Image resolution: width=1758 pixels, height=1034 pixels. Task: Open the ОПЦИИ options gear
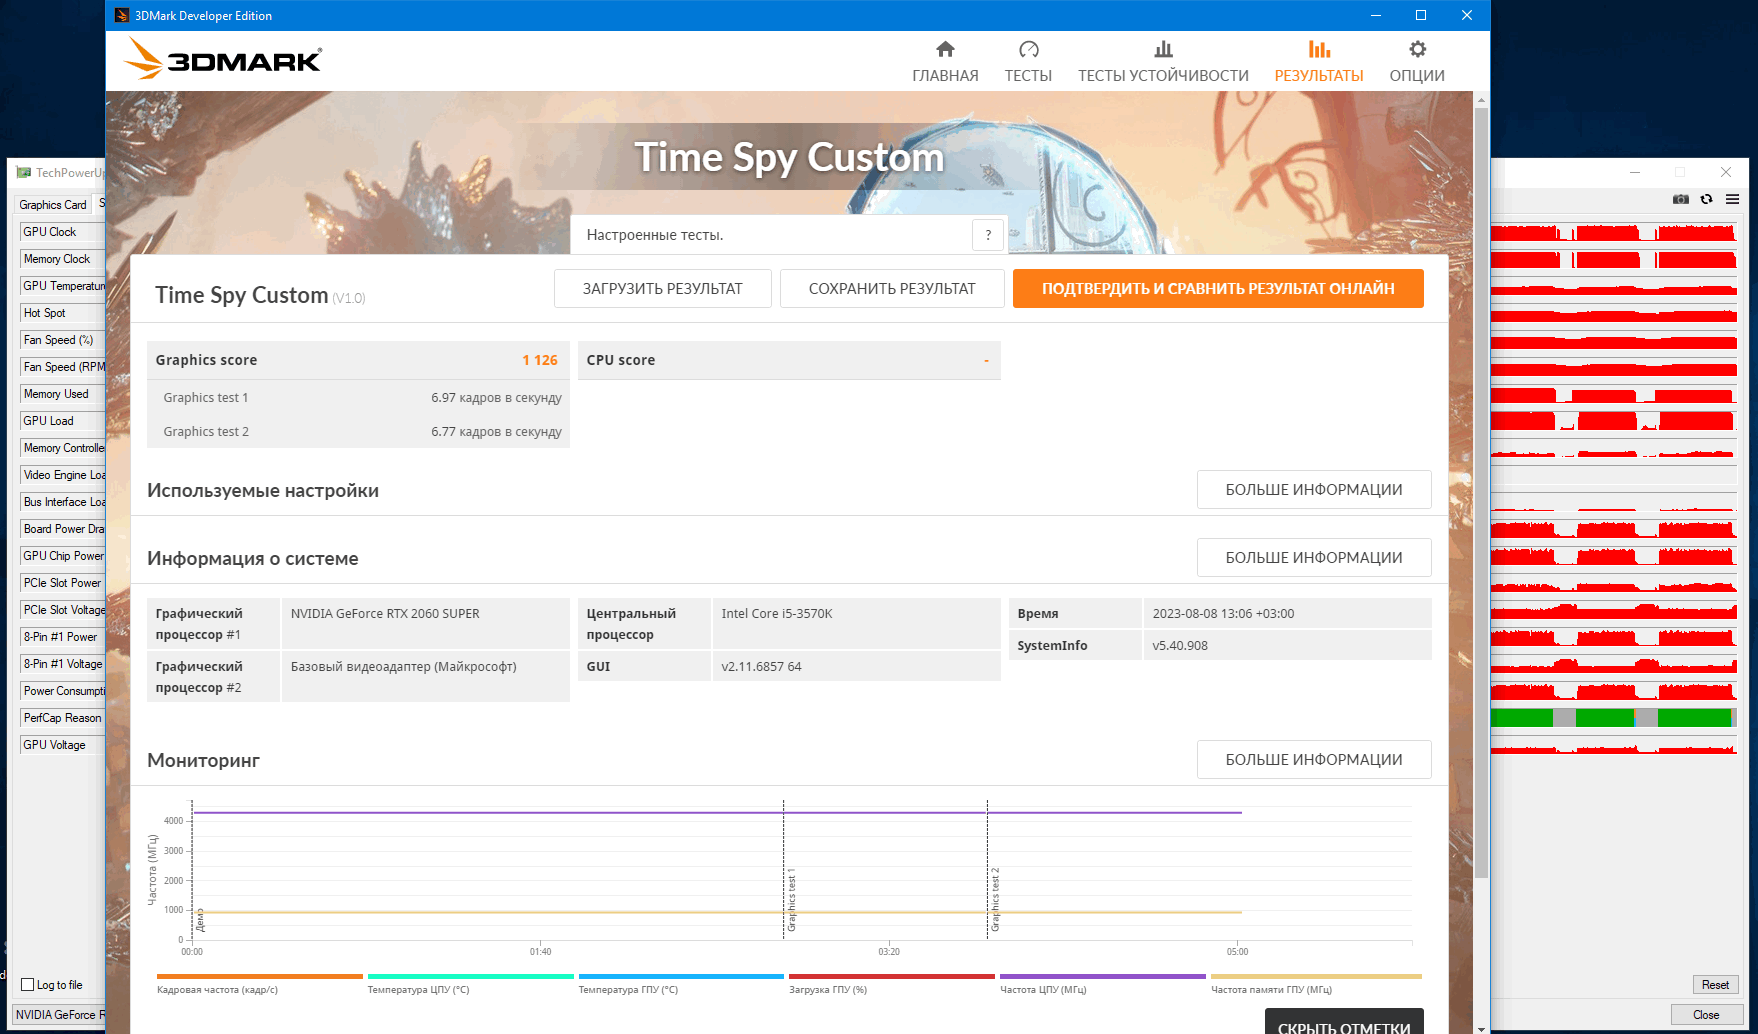(x=1417, y=62)
